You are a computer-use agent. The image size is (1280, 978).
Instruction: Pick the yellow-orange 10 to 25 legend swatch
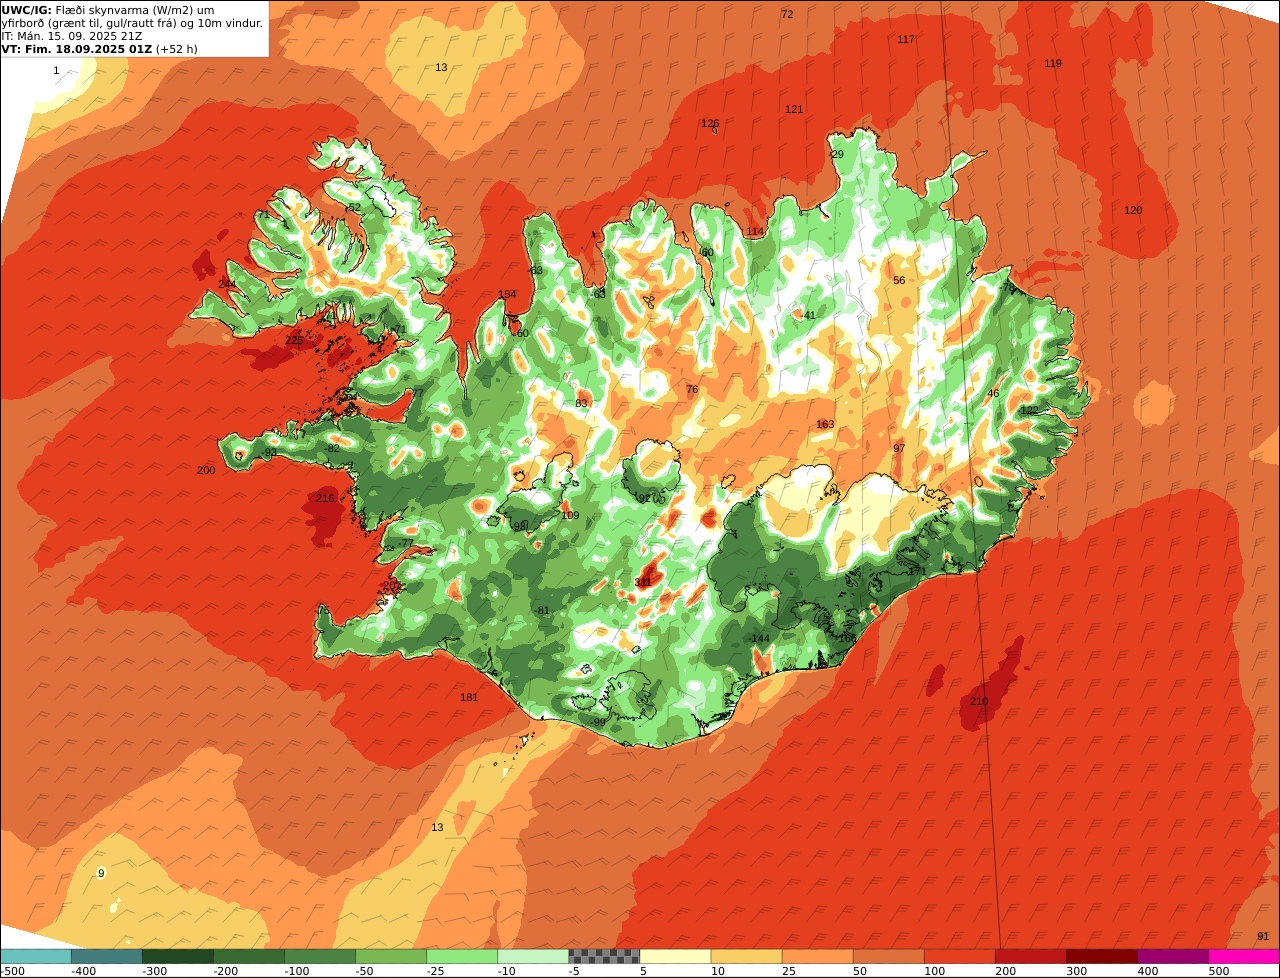click(746, 956)
